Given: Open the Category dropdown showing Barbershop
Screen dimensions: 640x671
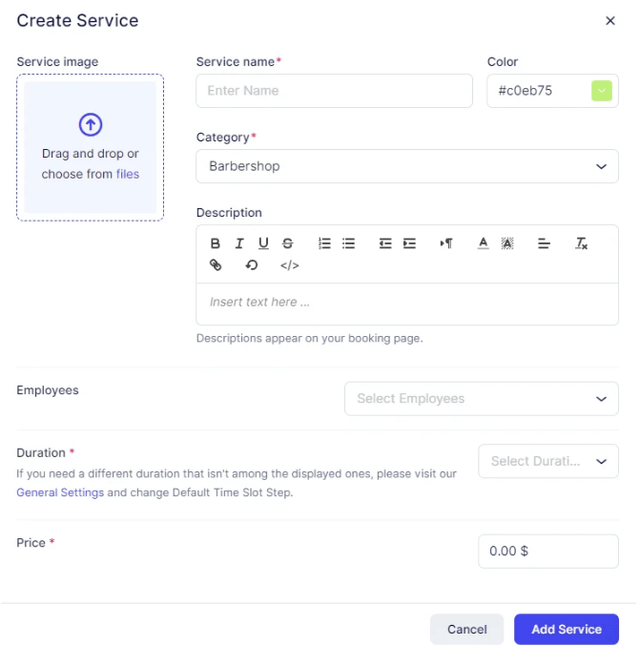Looking at the screenshot, I should click(407, 166).
